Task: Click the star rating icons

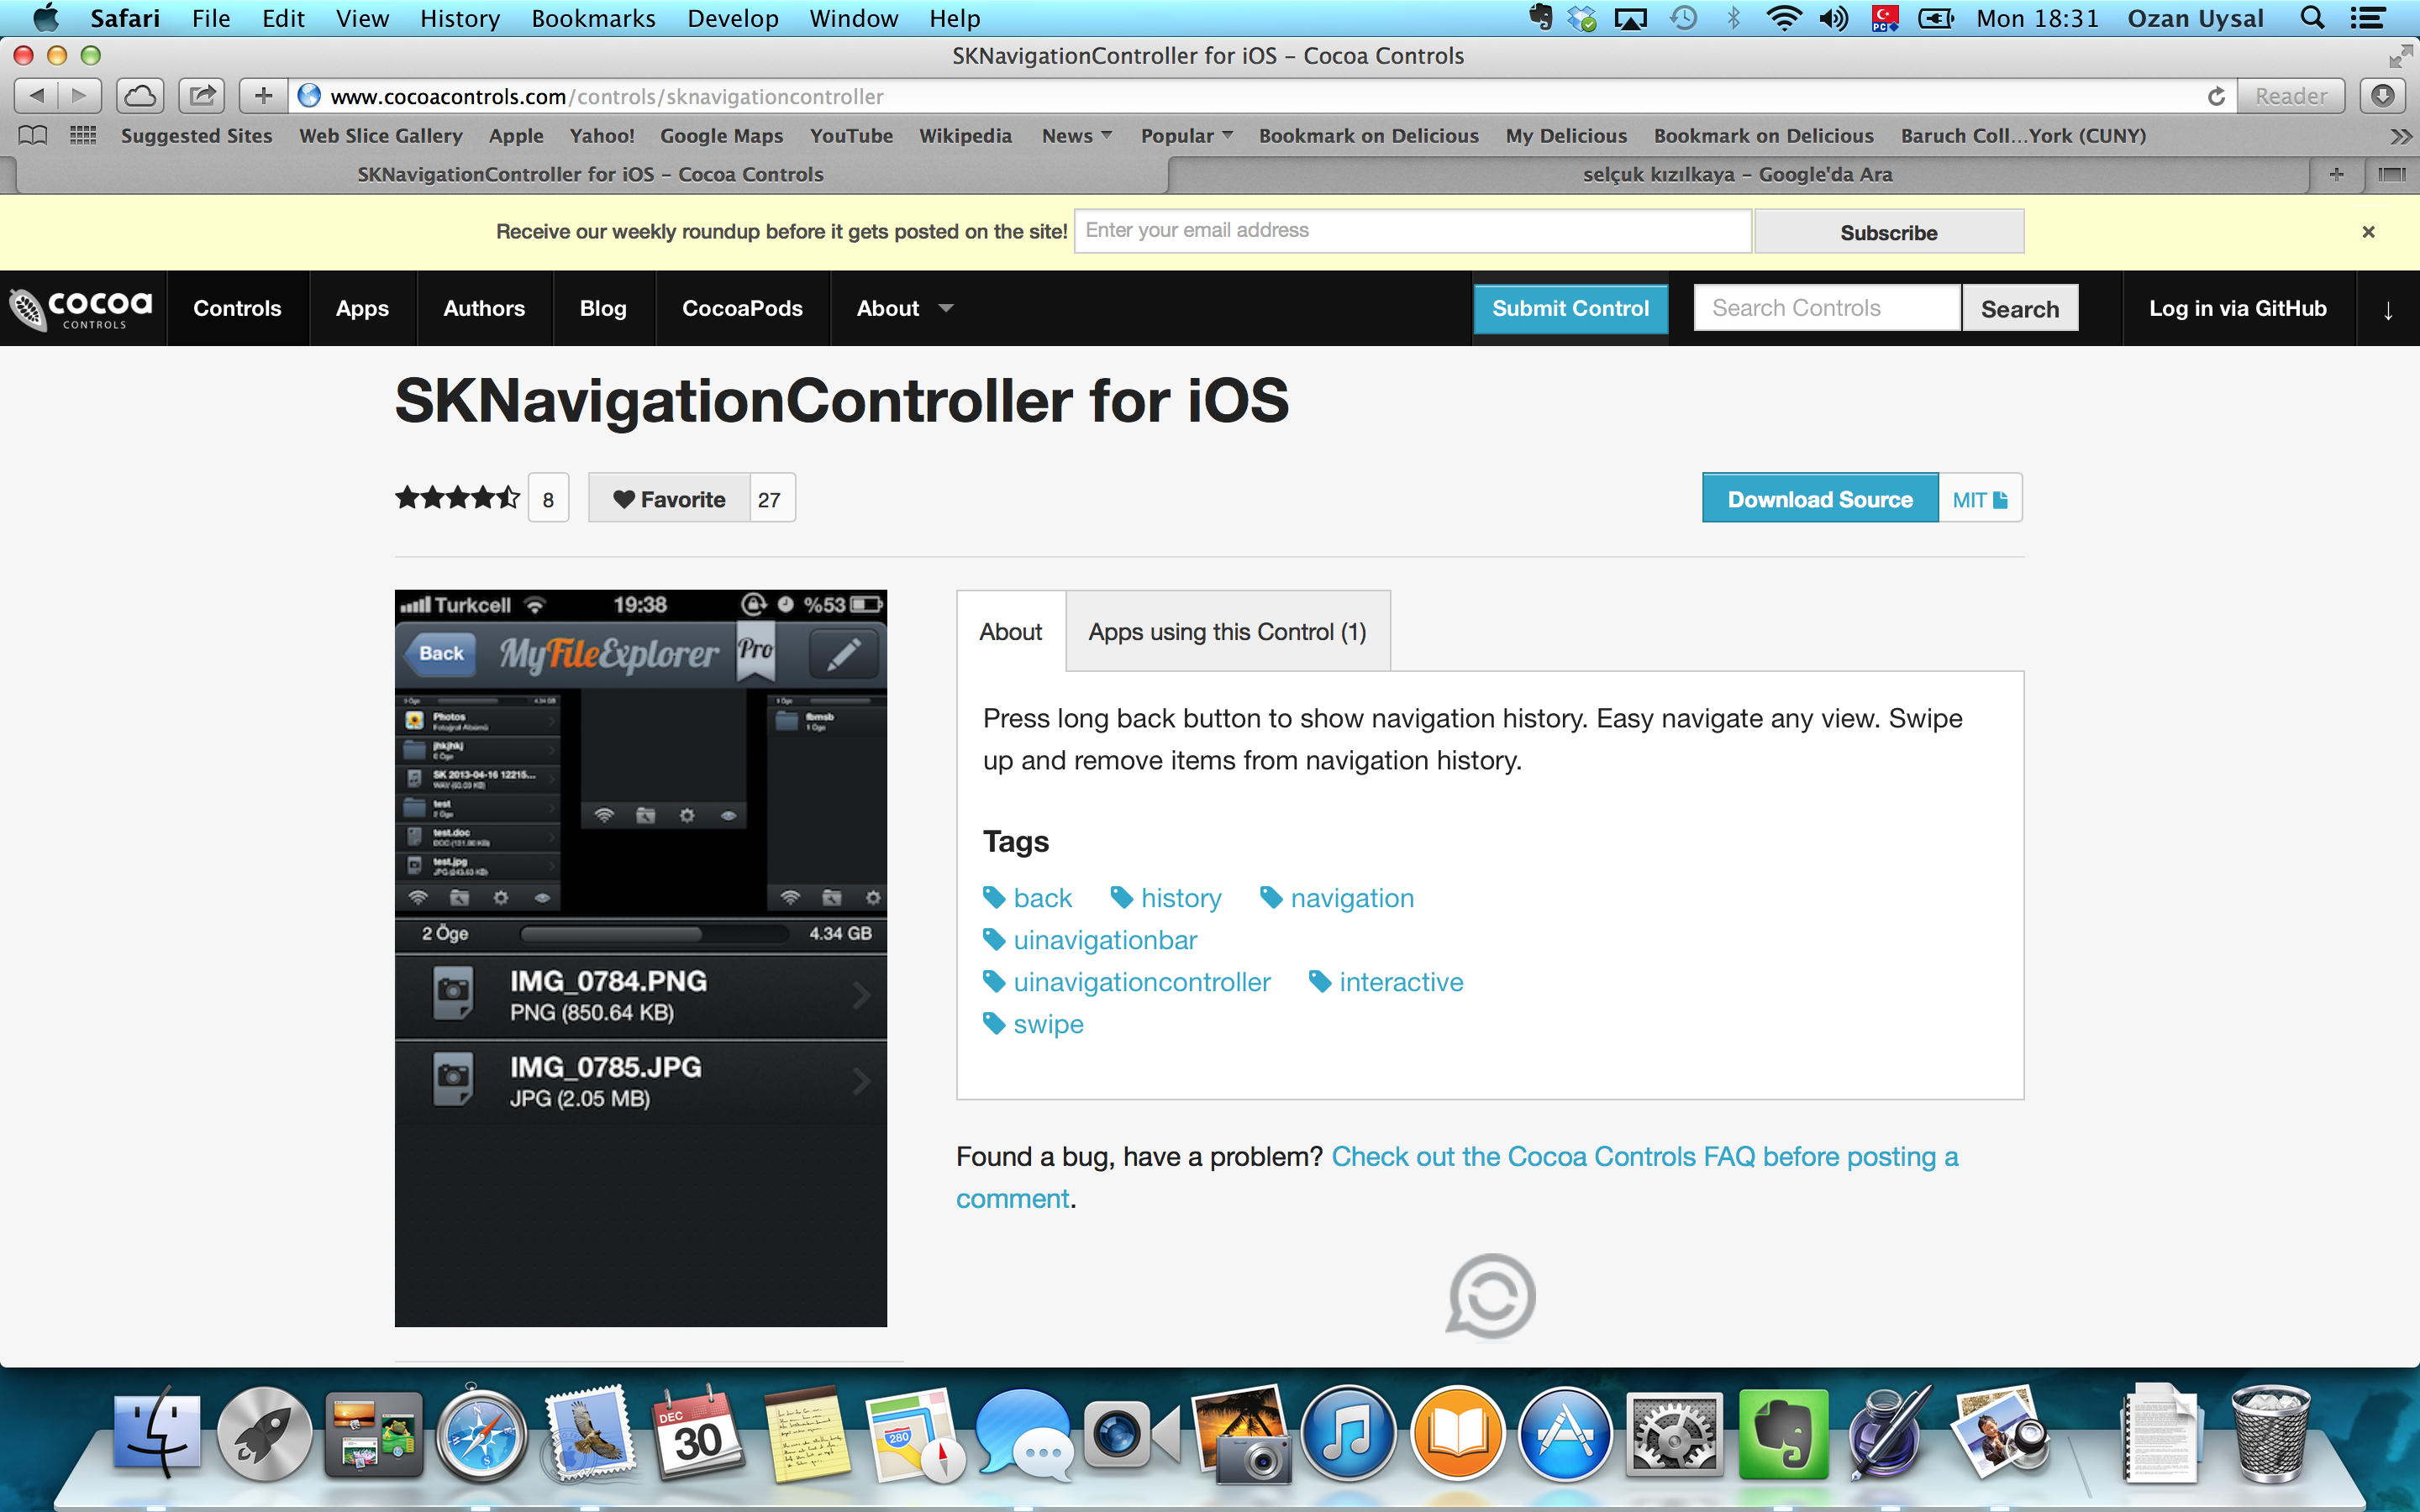Action: [457, 498]
